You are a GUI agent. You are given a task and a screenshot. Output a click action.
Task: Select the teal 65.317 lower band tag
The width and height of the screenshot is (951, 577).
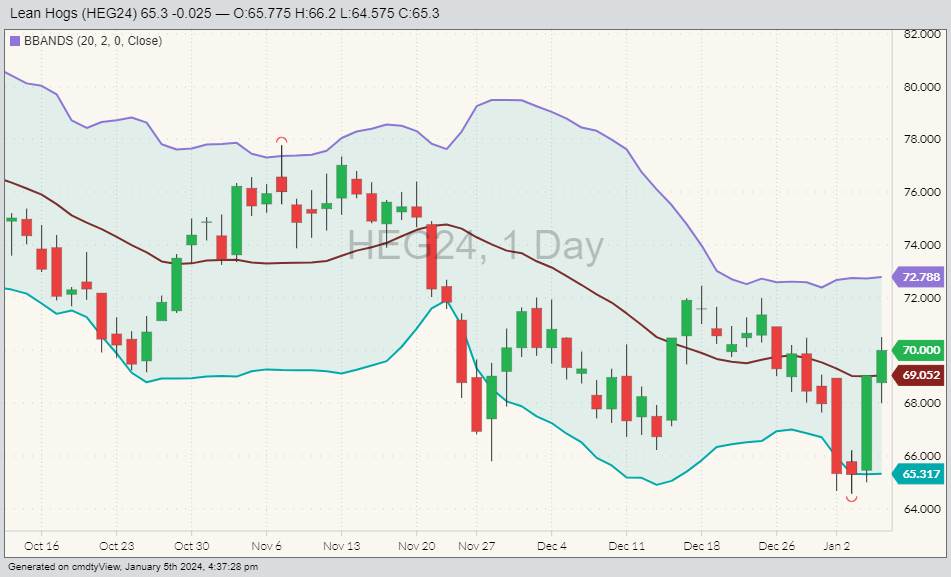pos(920,474)
